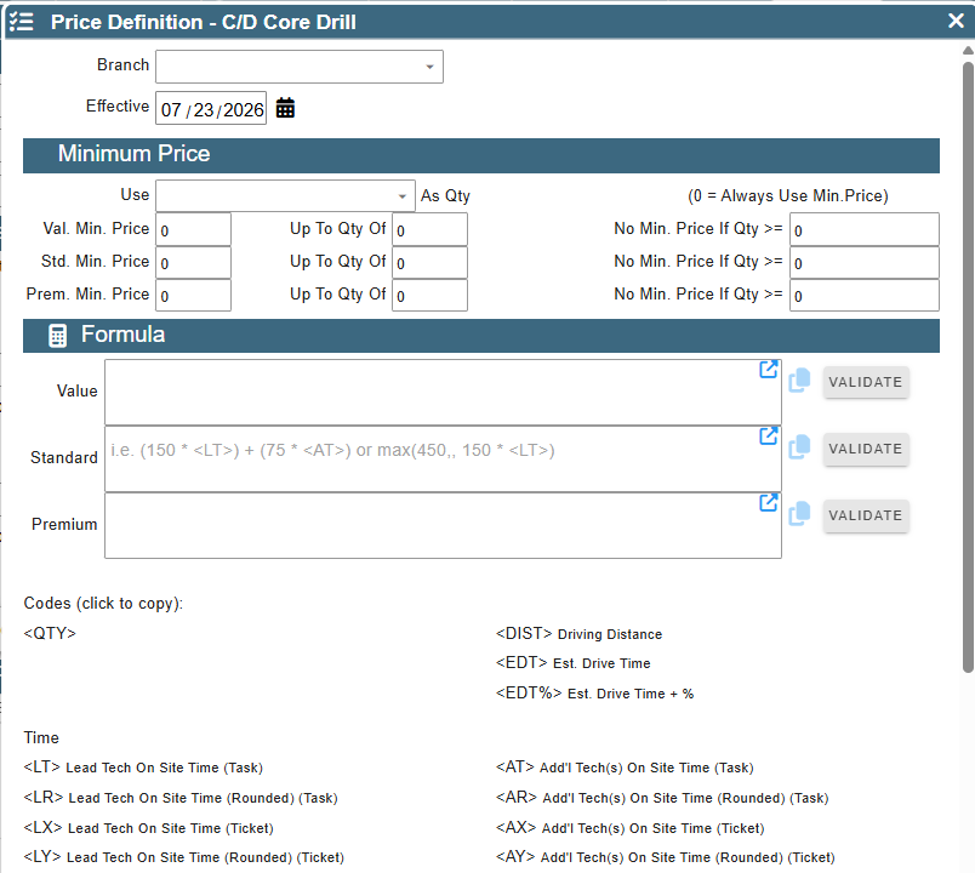The height and width of the screenshot is (873, 975).
Task: Click No Min. Price If Qty field, Val. row
Action: 864,229
